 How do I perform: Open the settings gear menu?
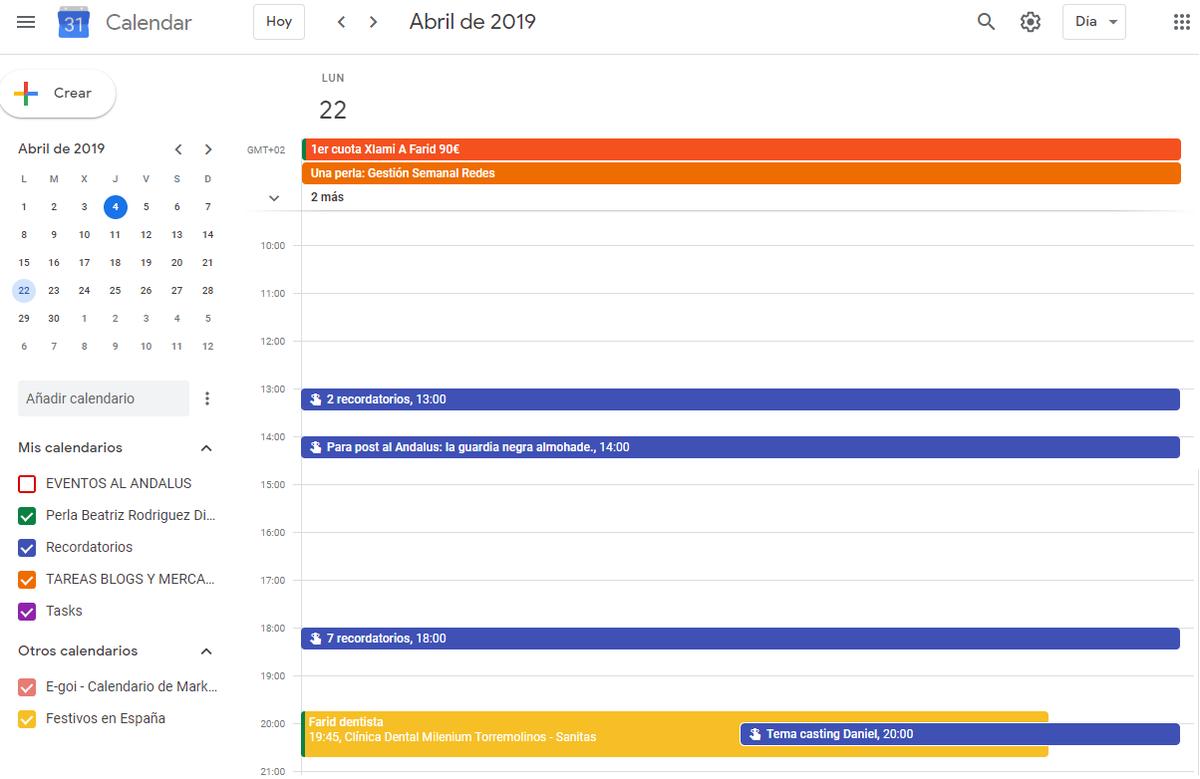[1030, 22]
